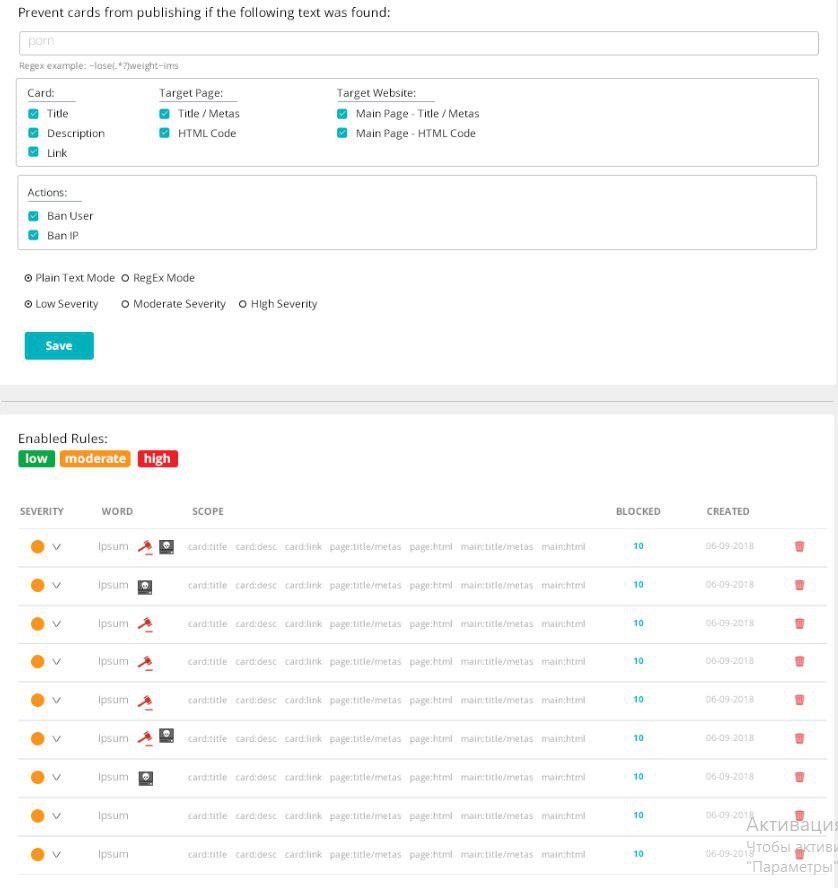Open the fifth rule row severity chevron
This screenshot has width=838, height=888.
[56, 701]
